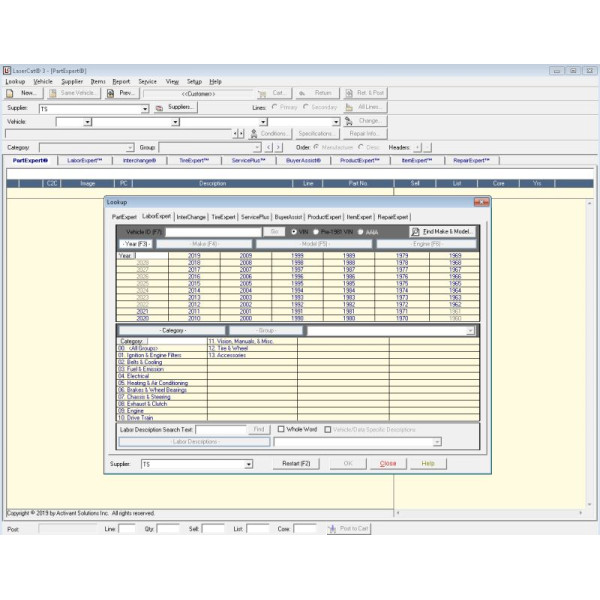Viewport: 600px width, 600px height.
Task: Expand the Group dropdown in Lookup dialog
Action: point(471,331)
